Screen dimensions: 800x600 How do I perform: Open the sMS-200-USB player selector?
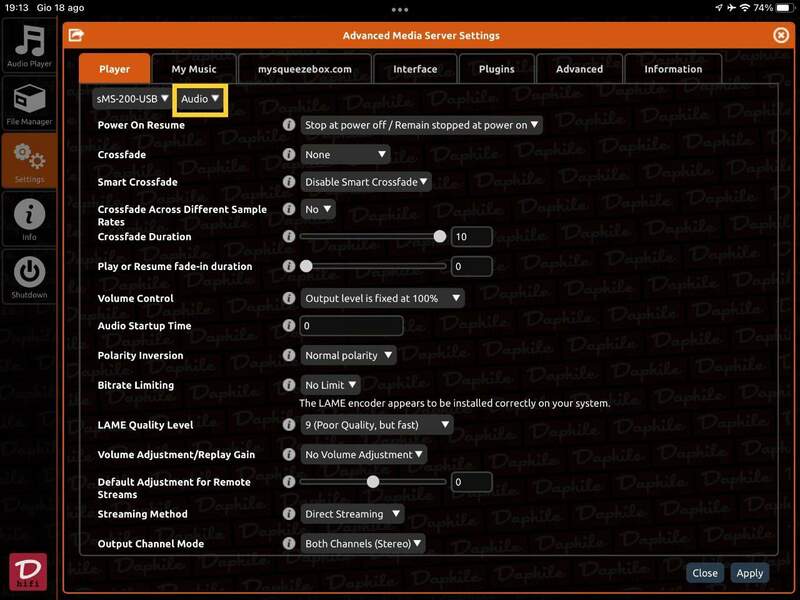[x=132, y=99]
